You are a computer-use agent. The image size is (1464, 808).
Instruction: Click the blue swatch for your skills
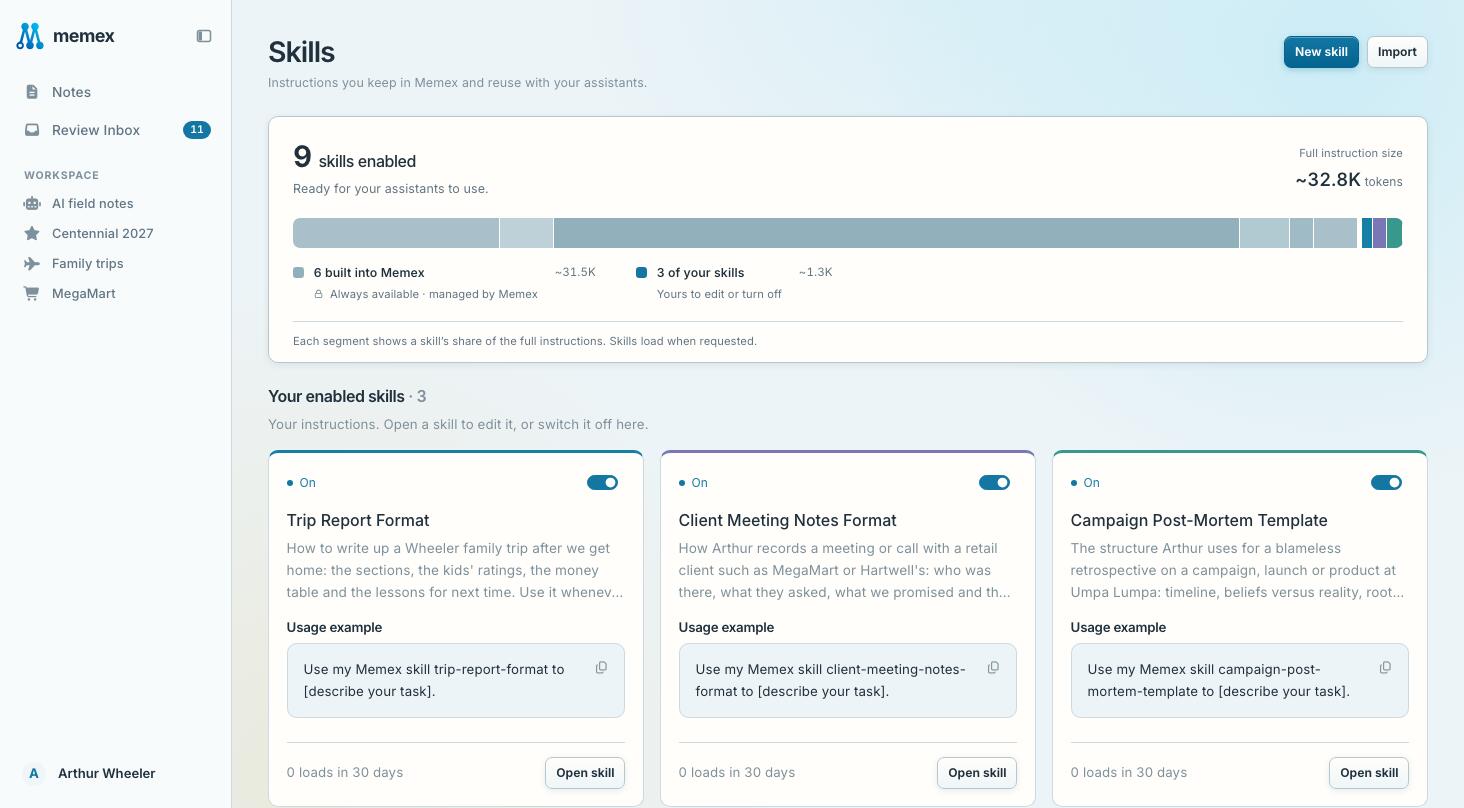(642, 272)
